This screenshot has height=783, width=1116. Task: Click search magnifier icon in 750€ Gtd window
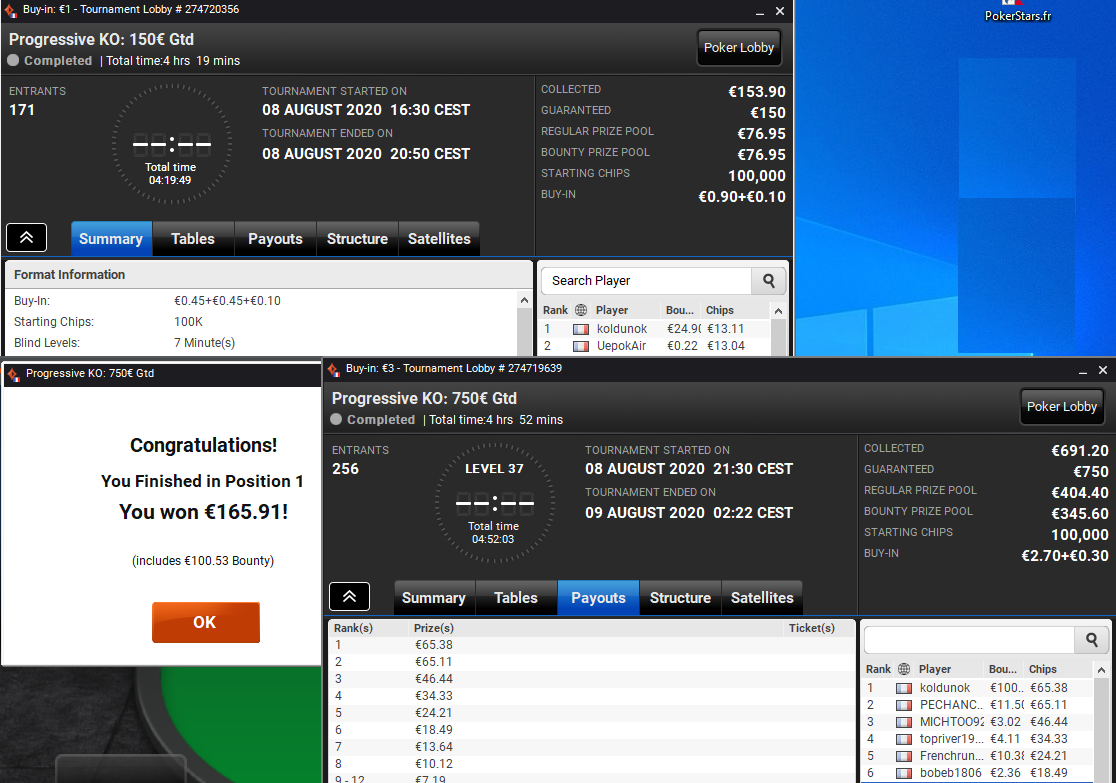coord(1092,639)
